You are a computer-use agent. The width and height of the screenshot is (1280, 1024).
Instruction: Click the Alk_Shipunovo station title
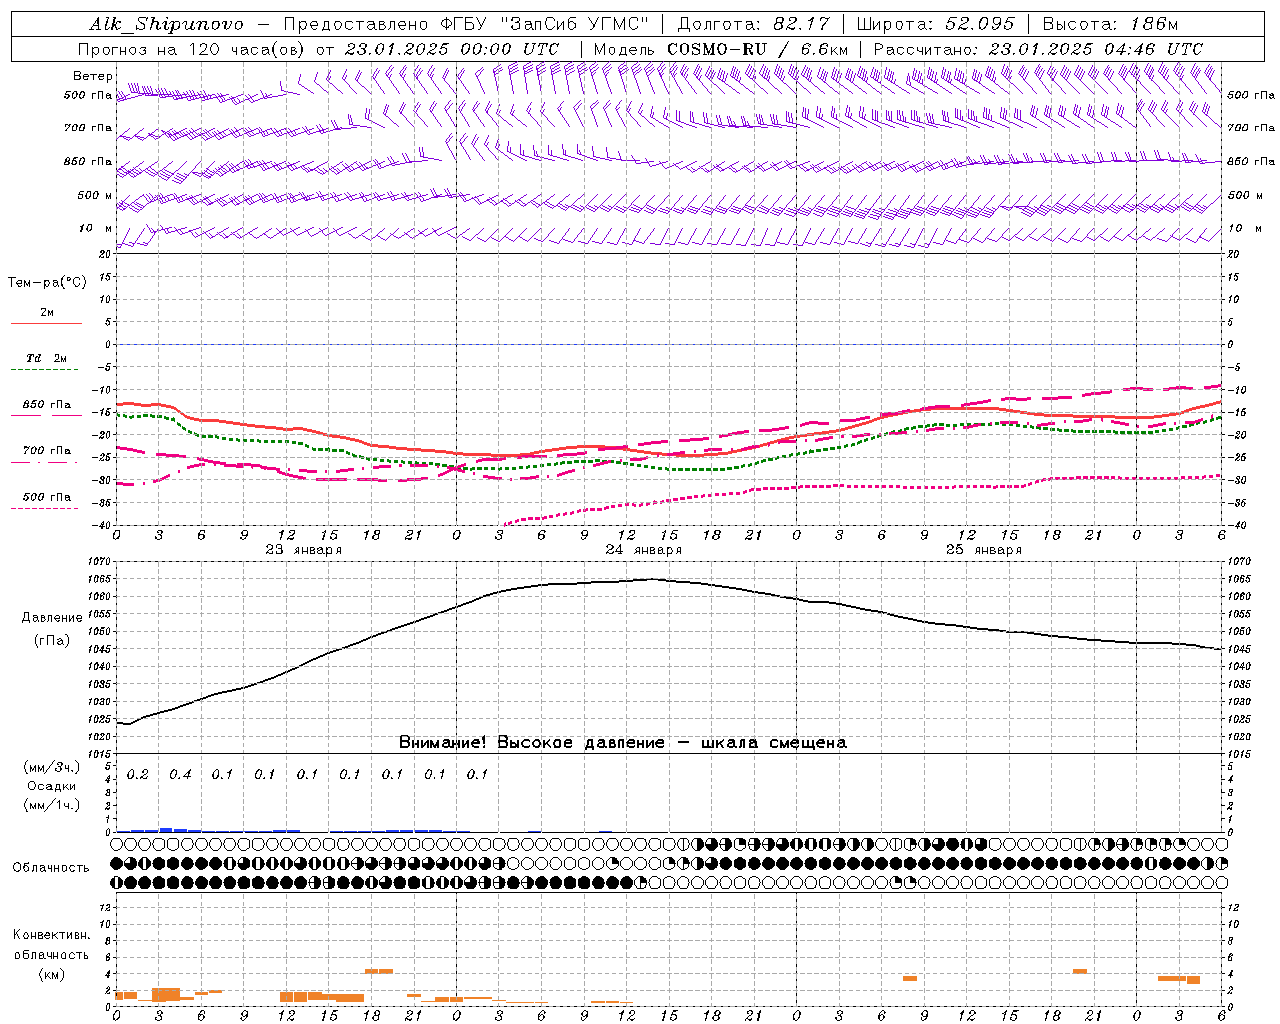[166, 24]
